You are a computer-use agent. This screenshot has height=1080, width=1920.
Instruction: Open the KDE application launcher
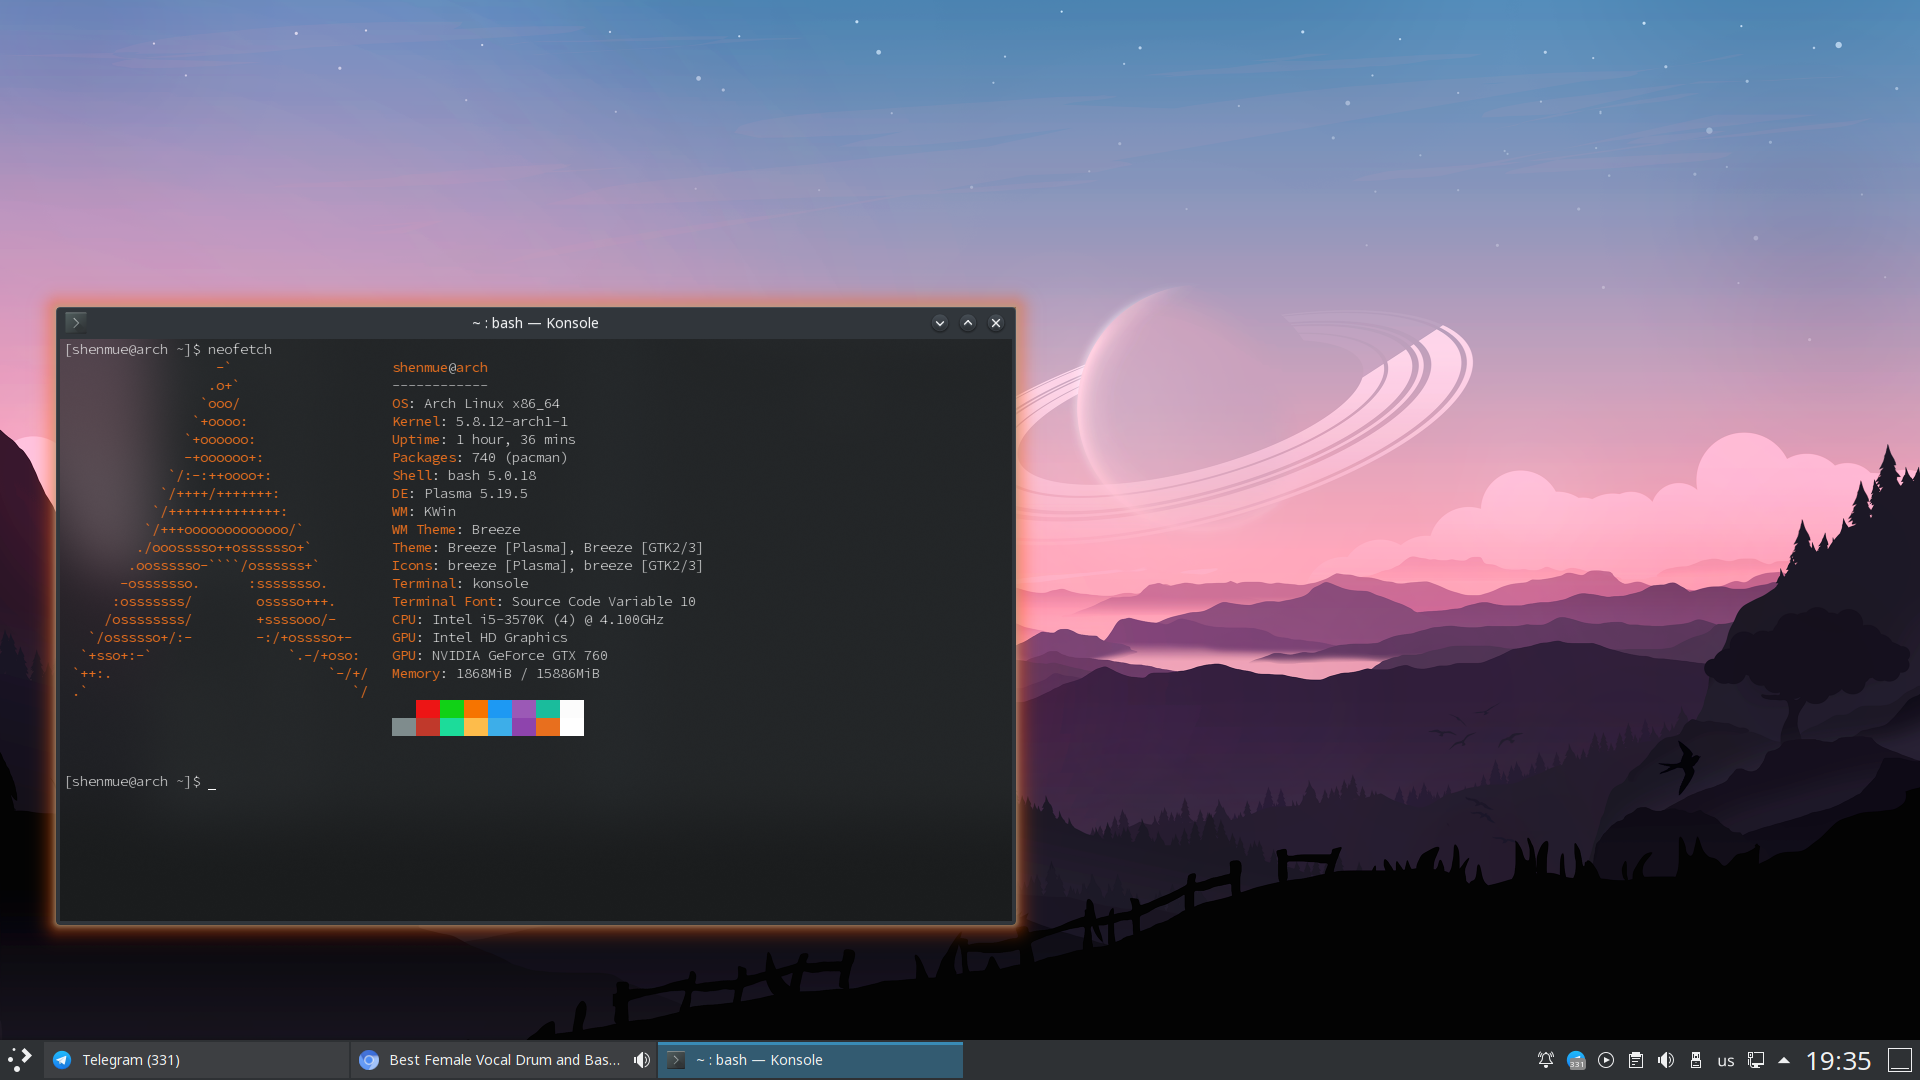pyautogui.click(x=20, y=1060)
